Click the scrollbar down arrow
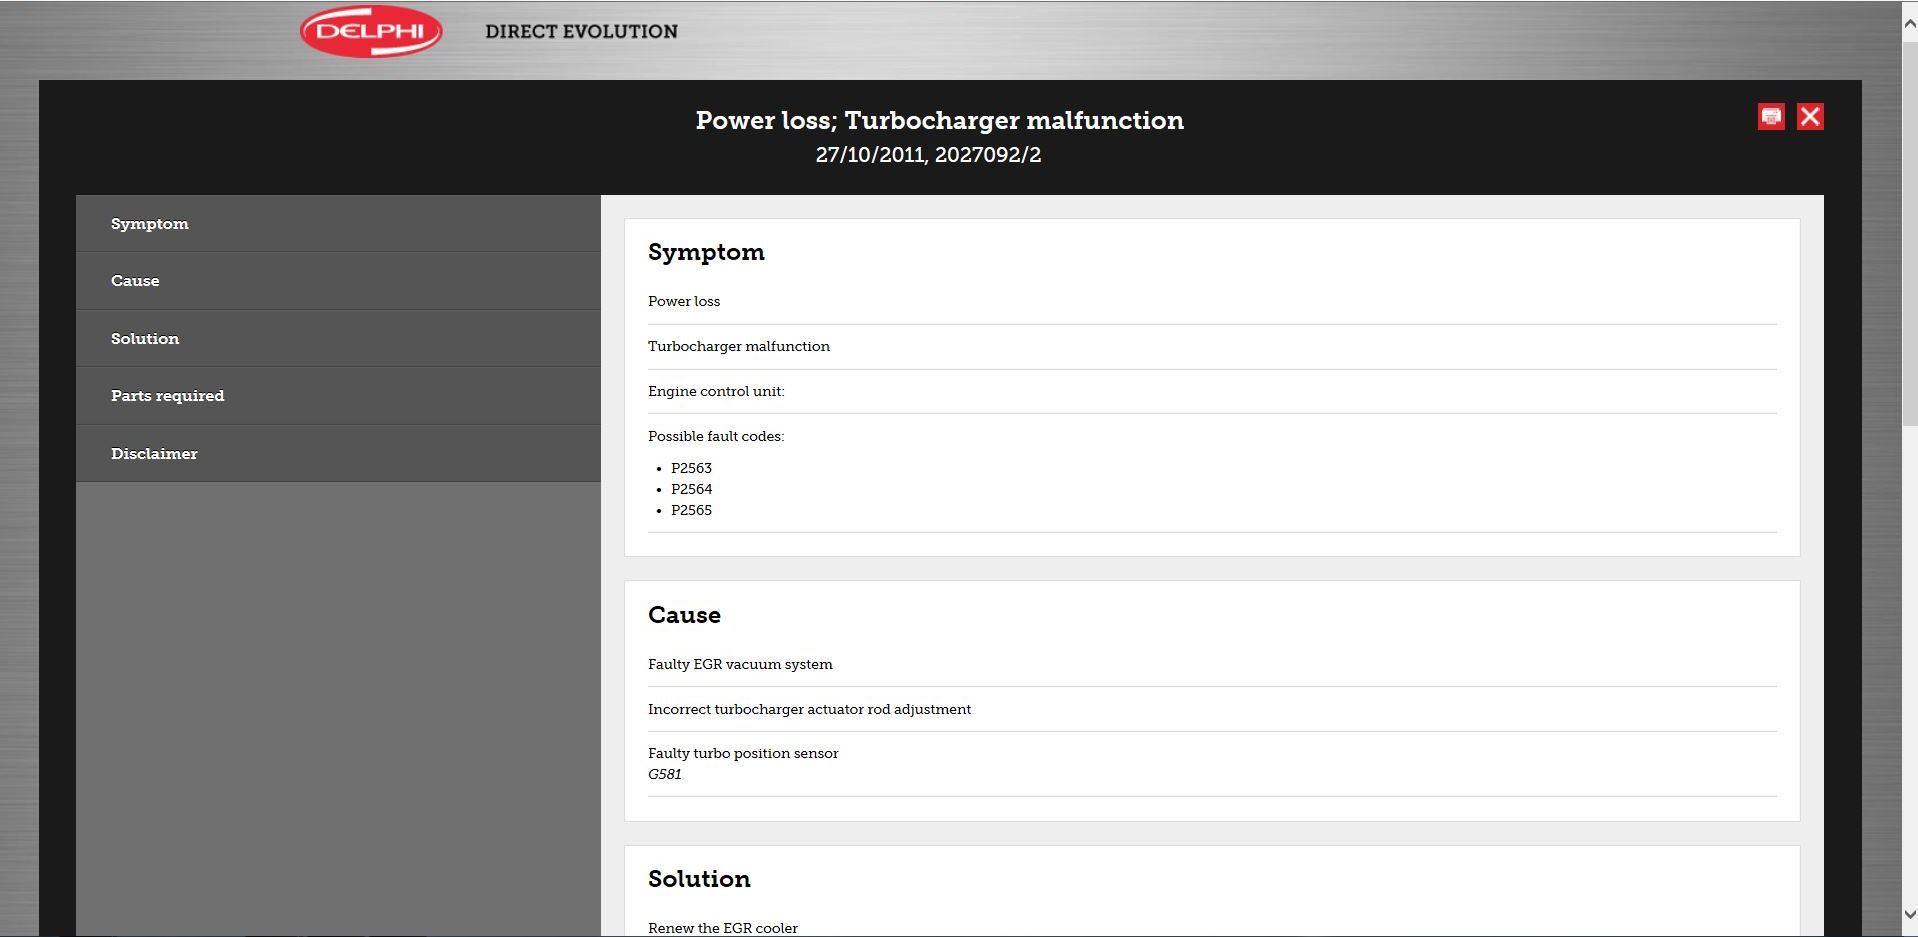Screen dimensions: 1918x937 [x=1909, y=914]
